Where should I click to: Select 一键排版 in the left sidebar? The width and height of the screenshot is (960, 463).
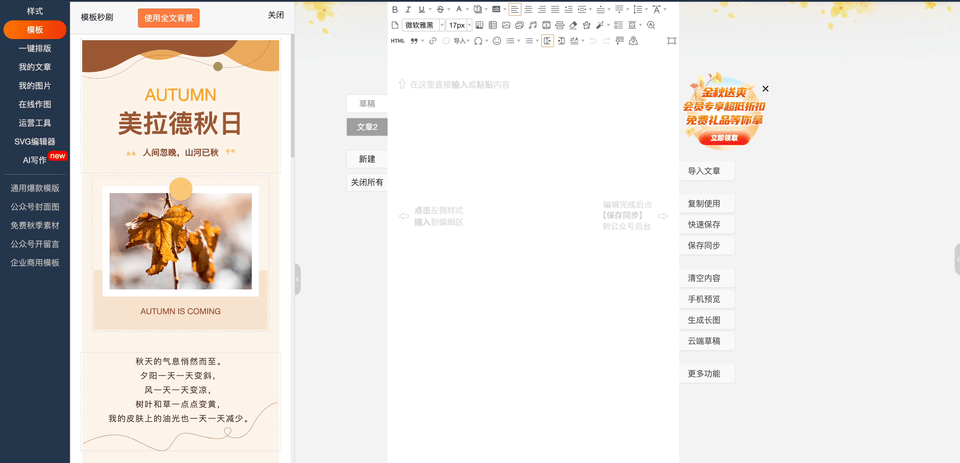(x=35, y=48)
